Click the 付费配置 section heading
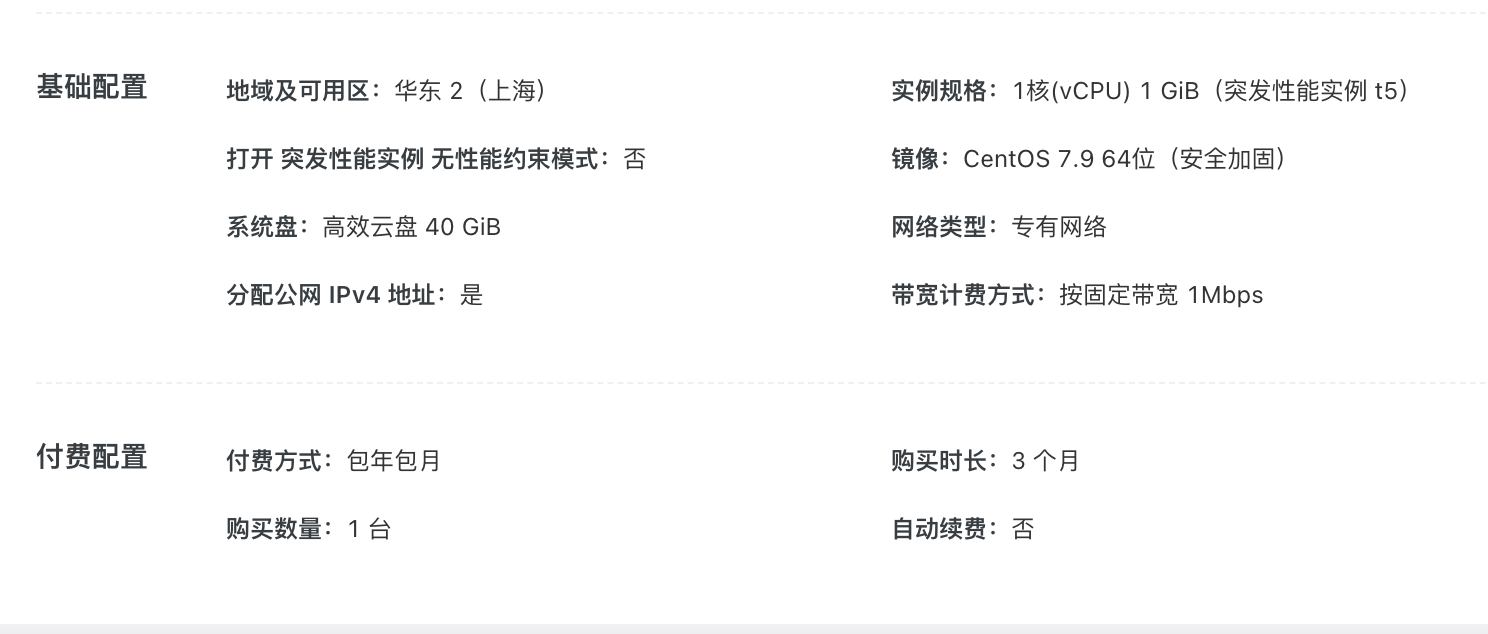 pyautogui.click(x=92, y=458)
